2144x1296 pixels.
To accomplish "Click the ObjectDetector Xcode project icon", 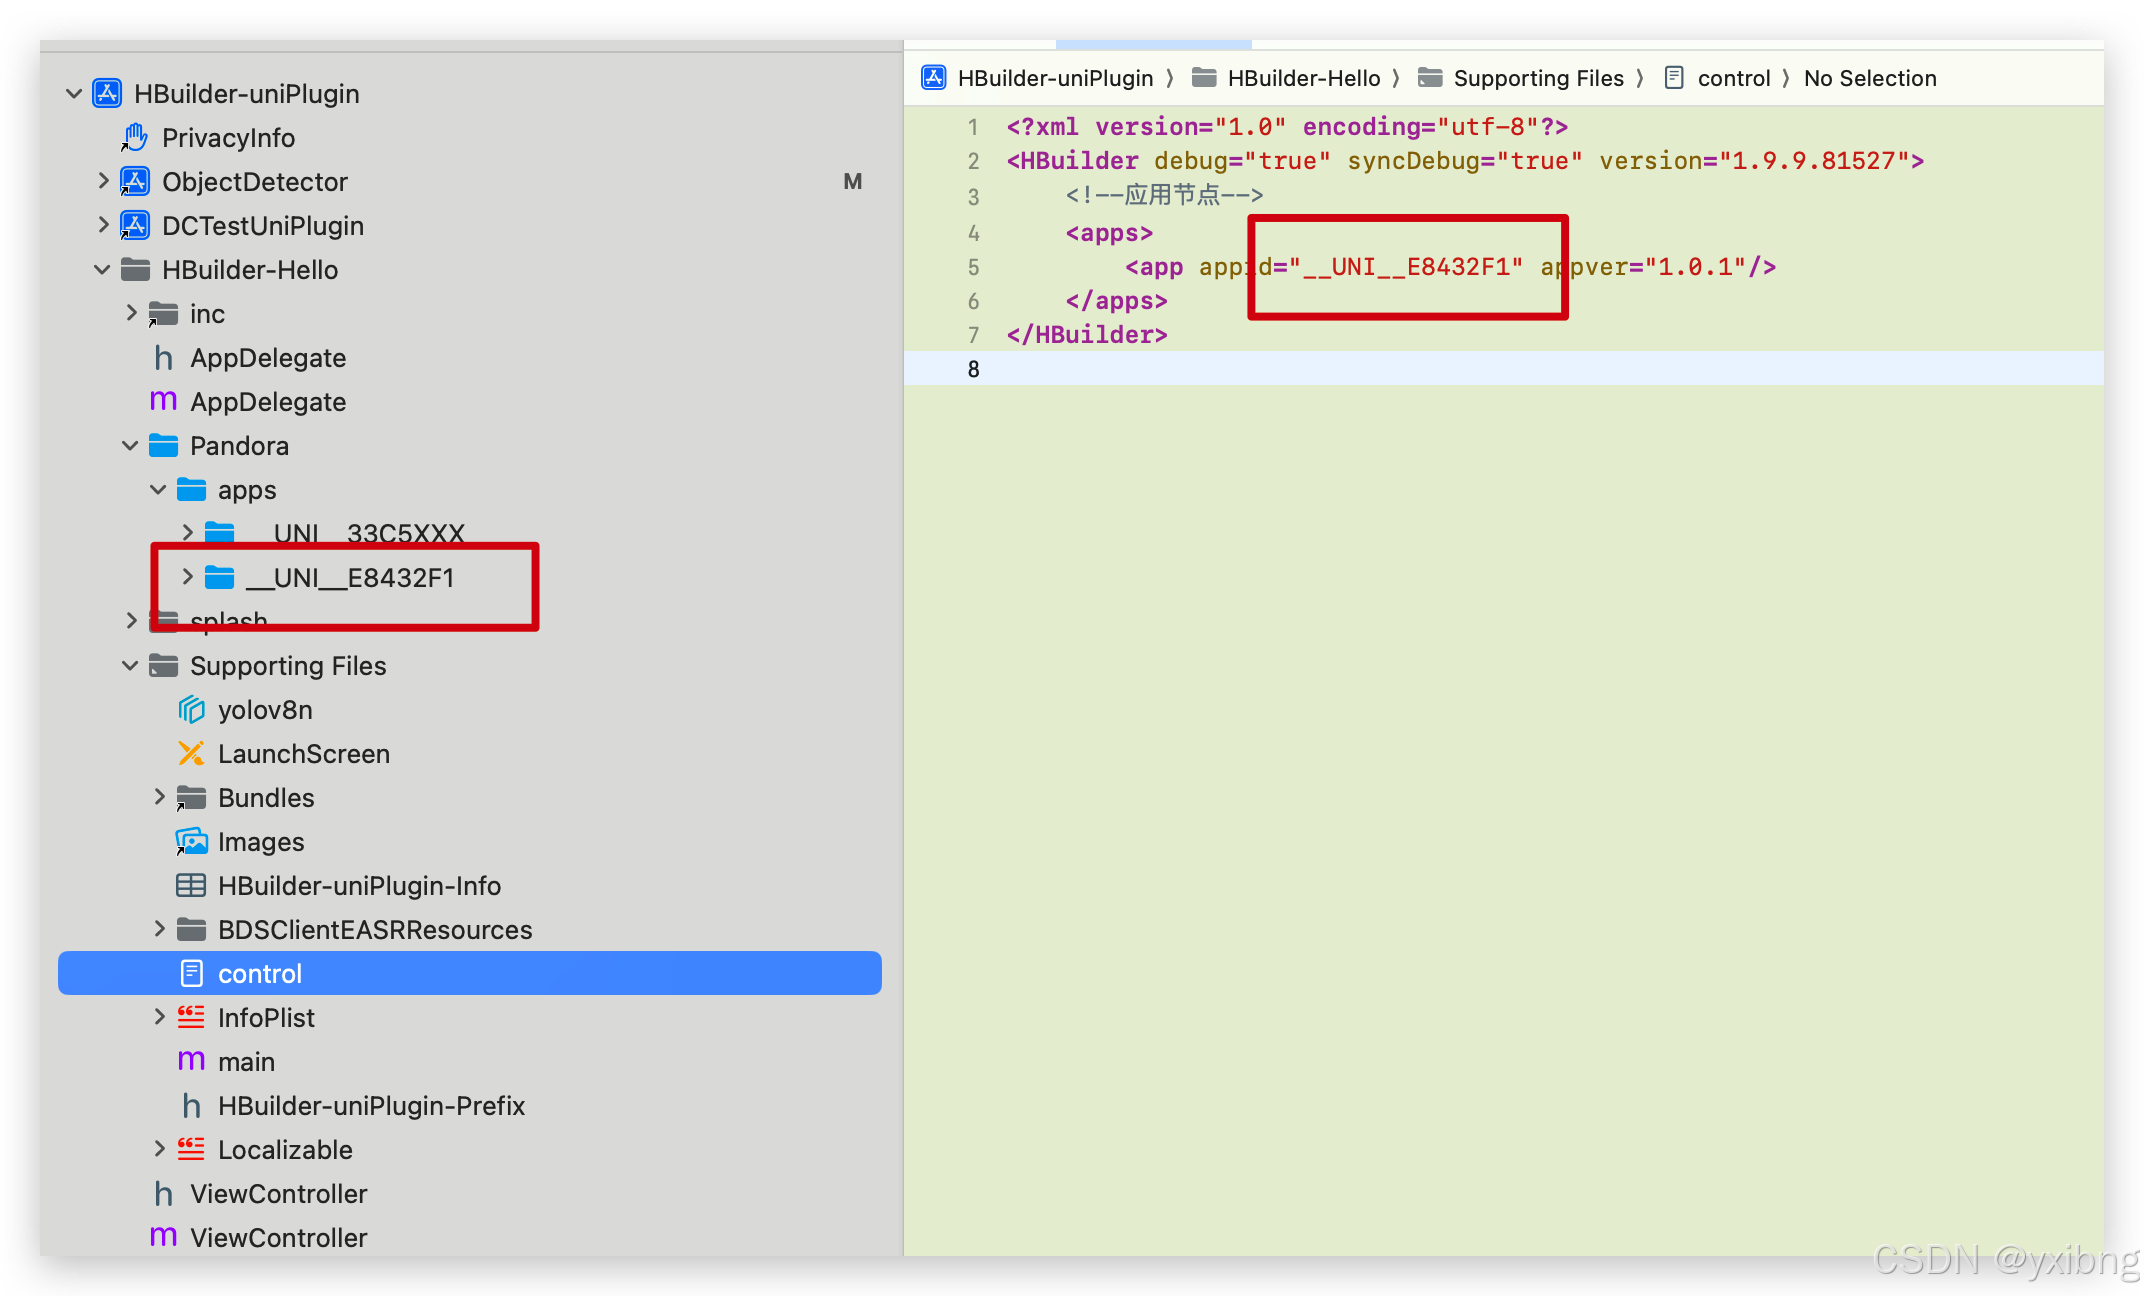I will 135,182.
